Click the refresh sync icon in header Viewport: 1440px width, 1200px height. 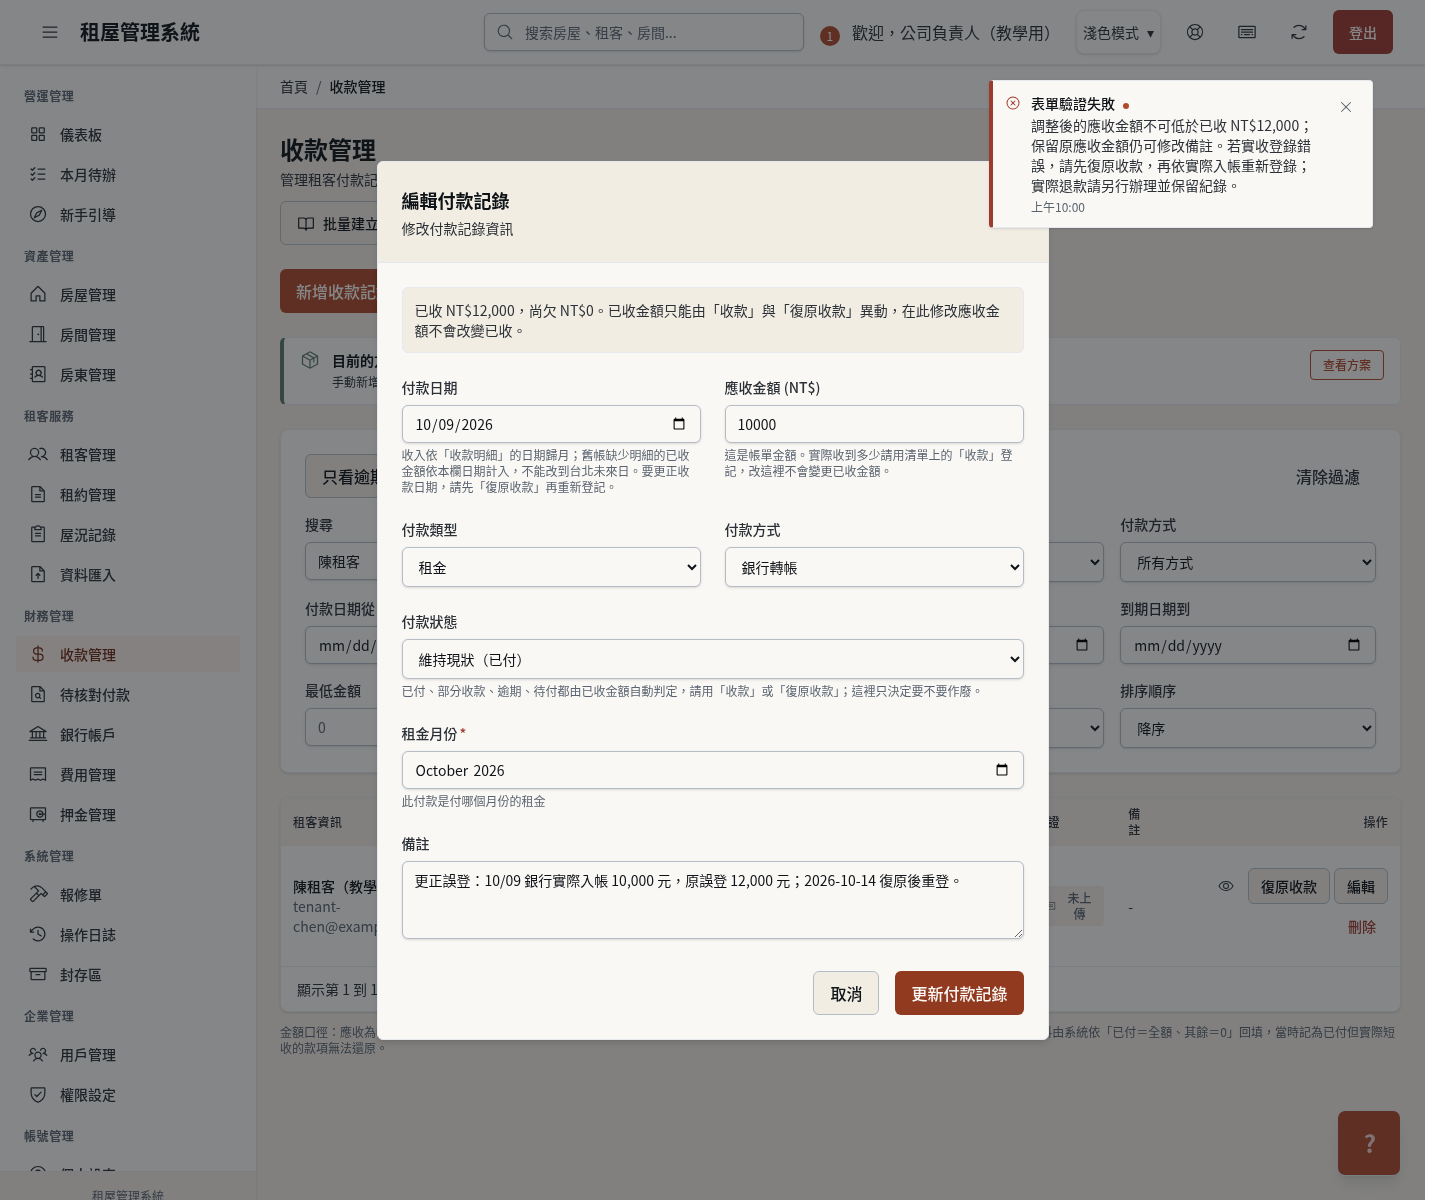point(1299,32)
